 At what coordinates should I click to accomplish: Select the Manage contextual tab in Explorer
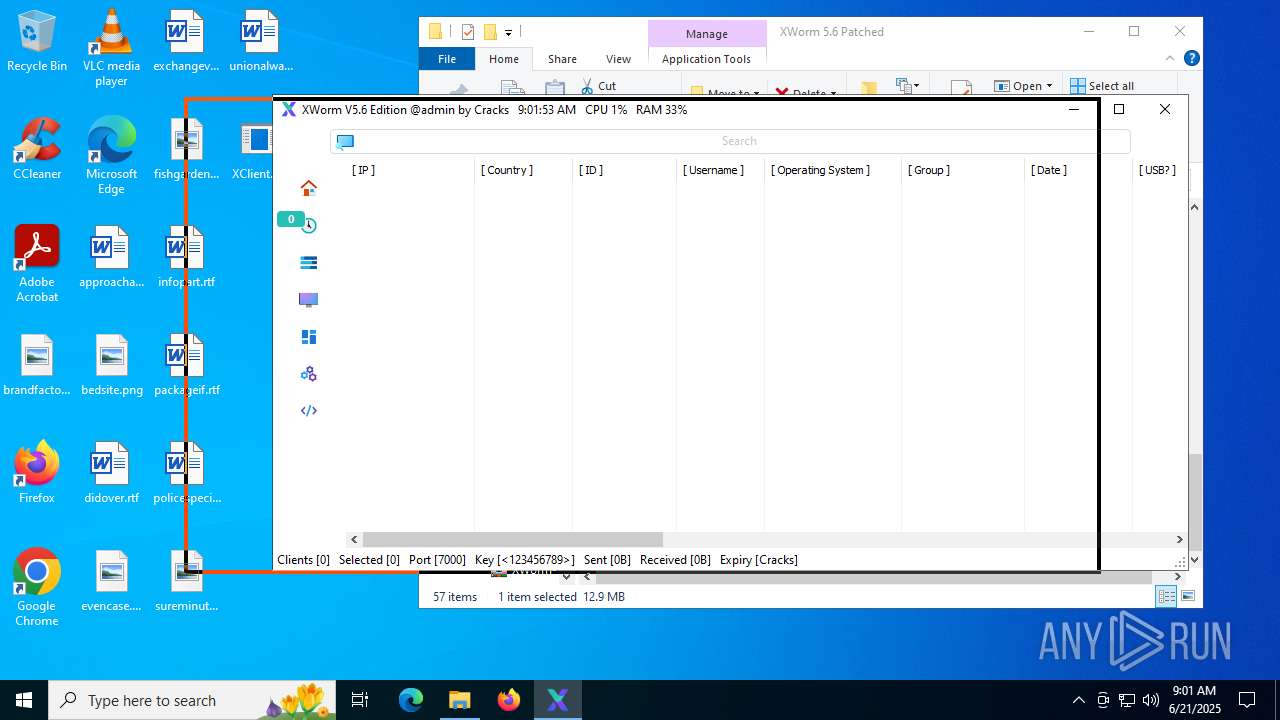click(707, 34)
